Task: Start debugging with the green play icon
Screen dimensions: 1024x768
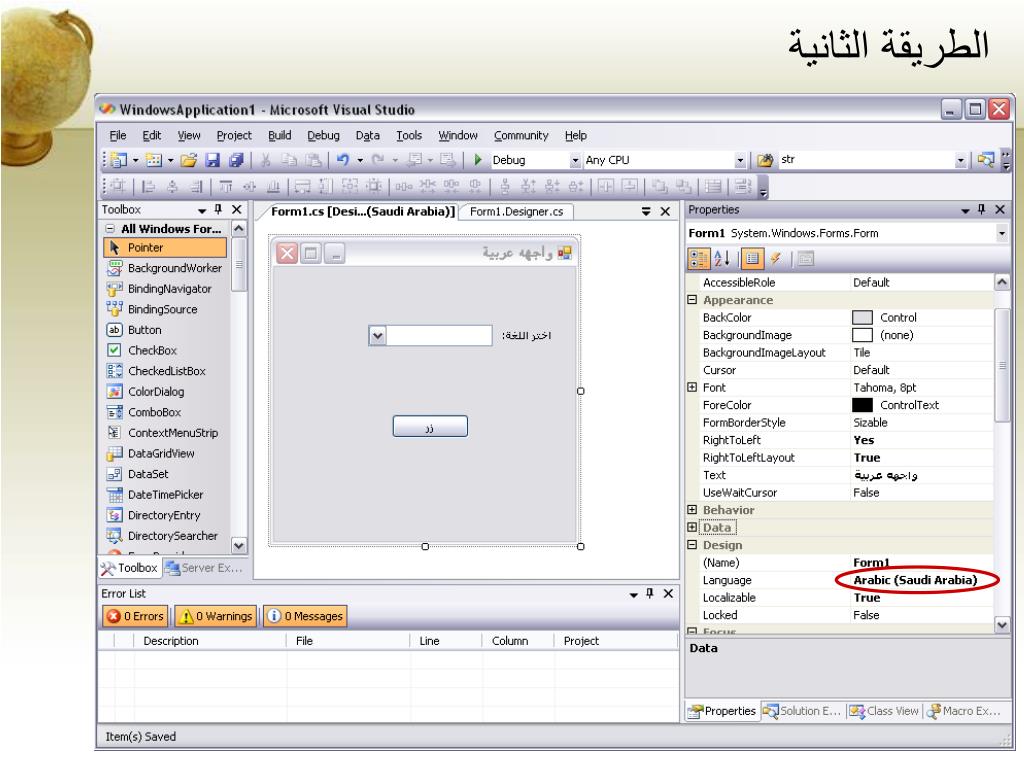Action: tap(478, 160)
